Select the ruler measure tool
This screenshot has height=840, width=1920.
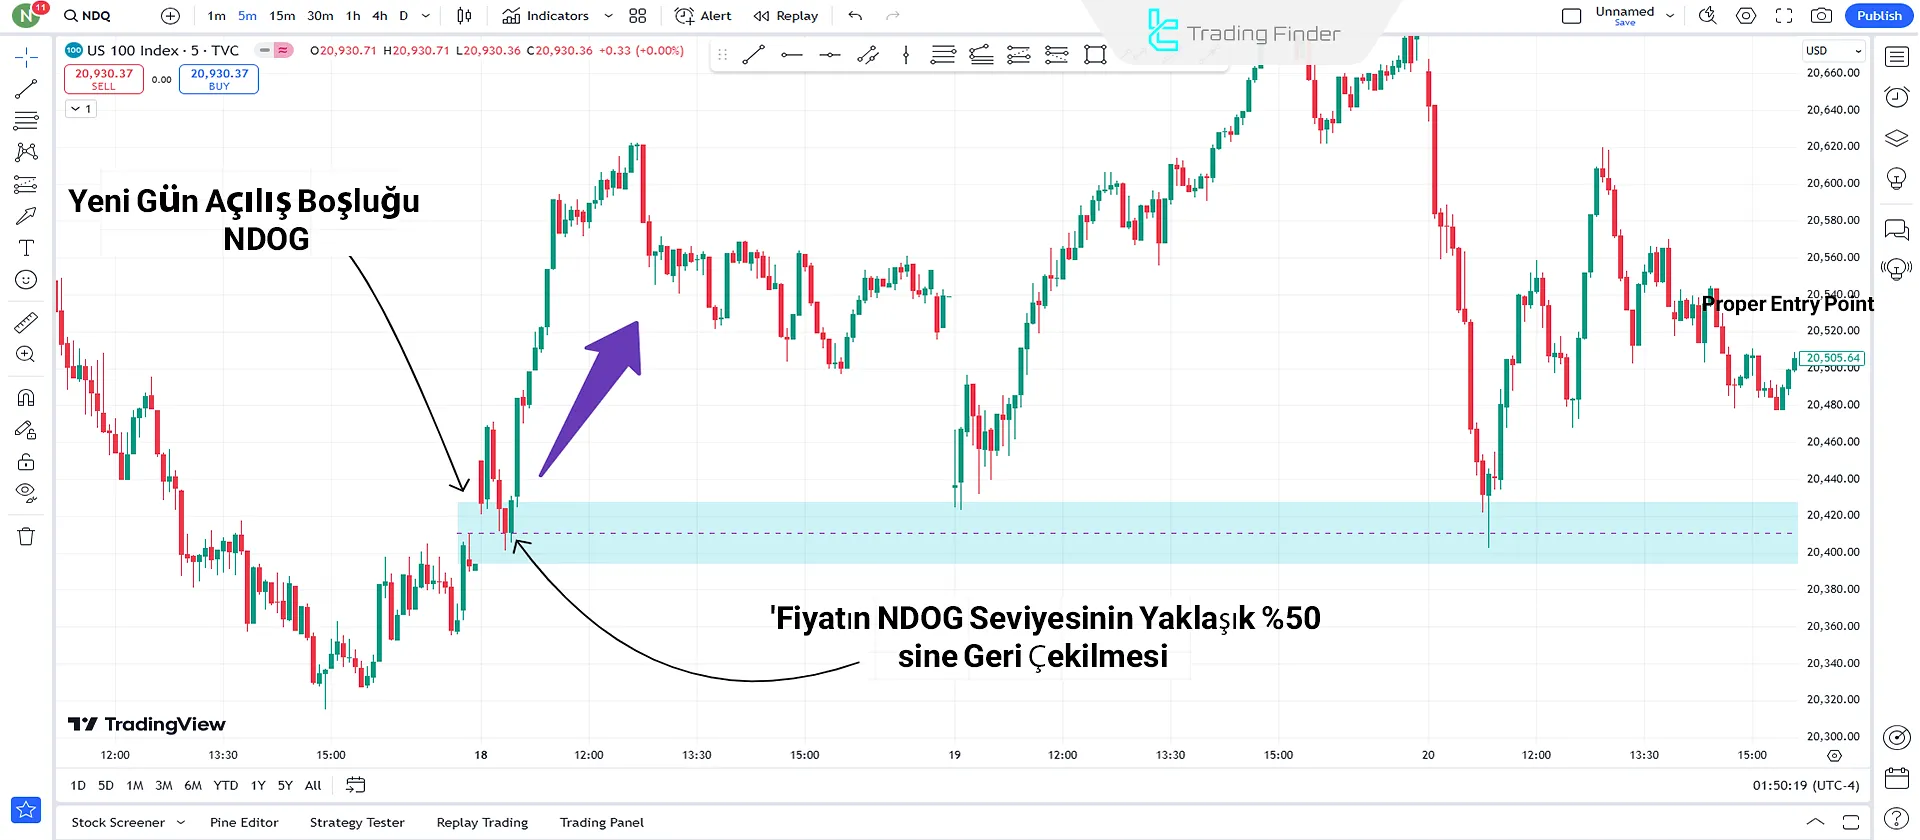click(26, 322)
